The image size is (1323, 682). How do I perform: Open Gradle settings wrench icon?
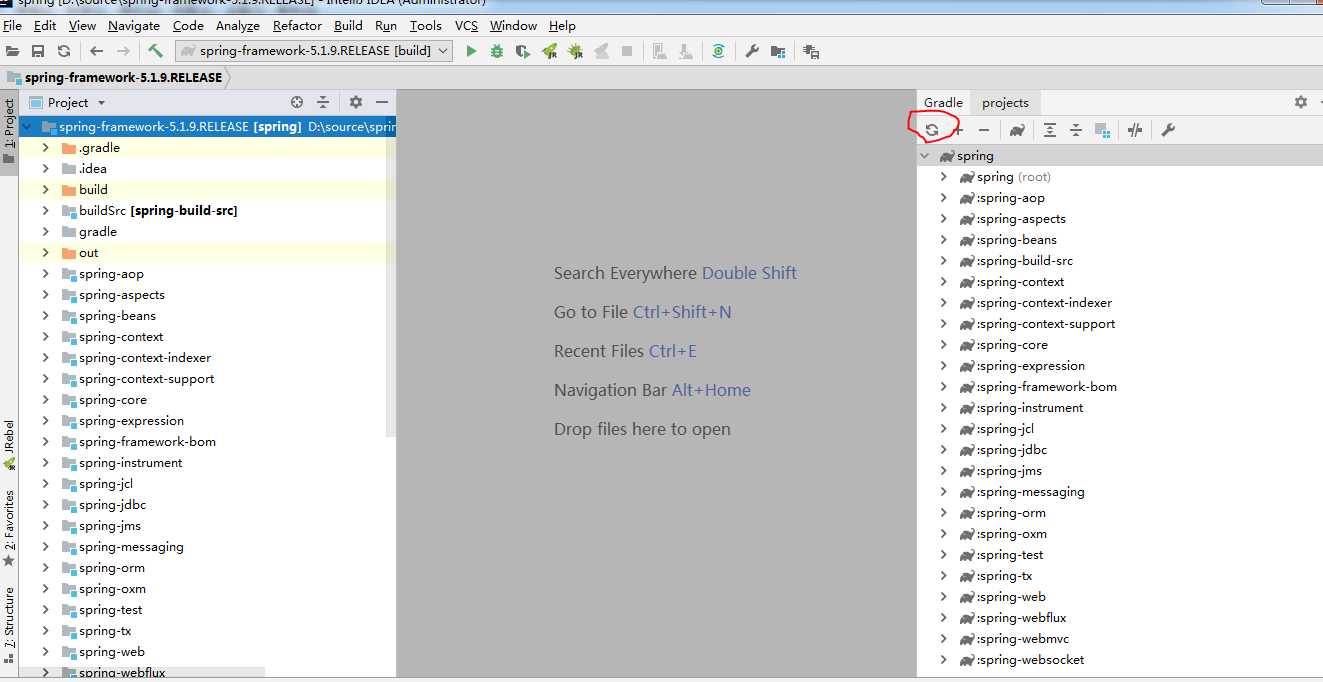[x=1167, y=130]
